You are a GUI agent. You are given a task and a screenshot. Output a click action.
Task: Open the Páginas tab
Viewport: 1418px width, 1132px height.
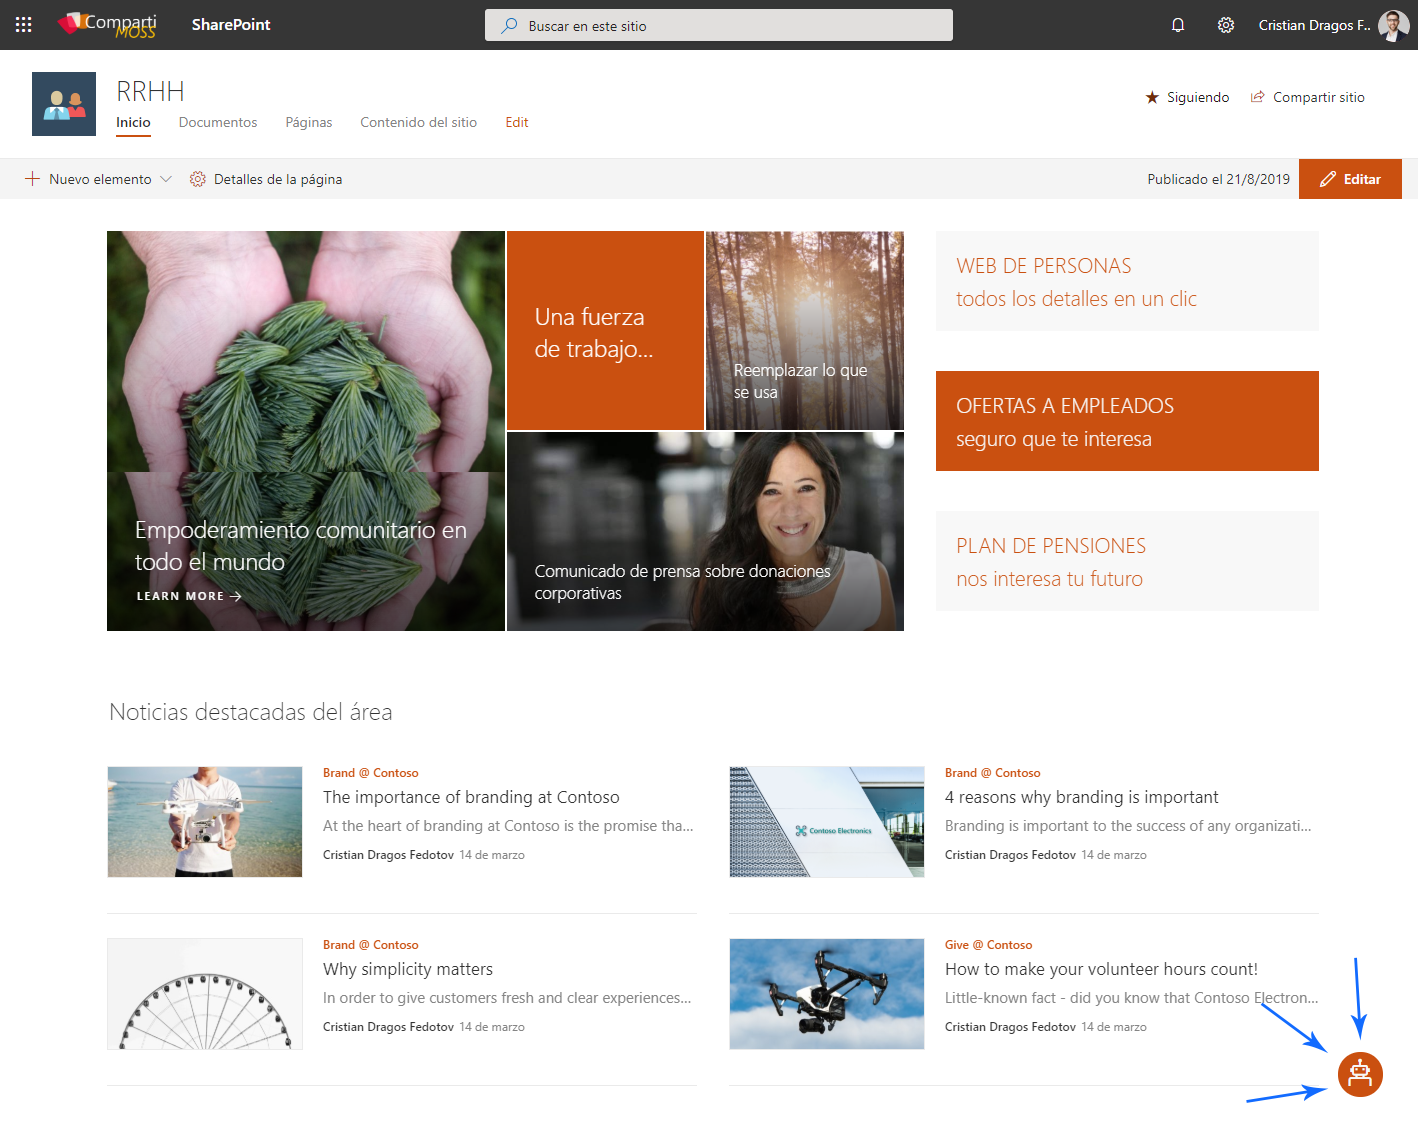tap(308, 122)
